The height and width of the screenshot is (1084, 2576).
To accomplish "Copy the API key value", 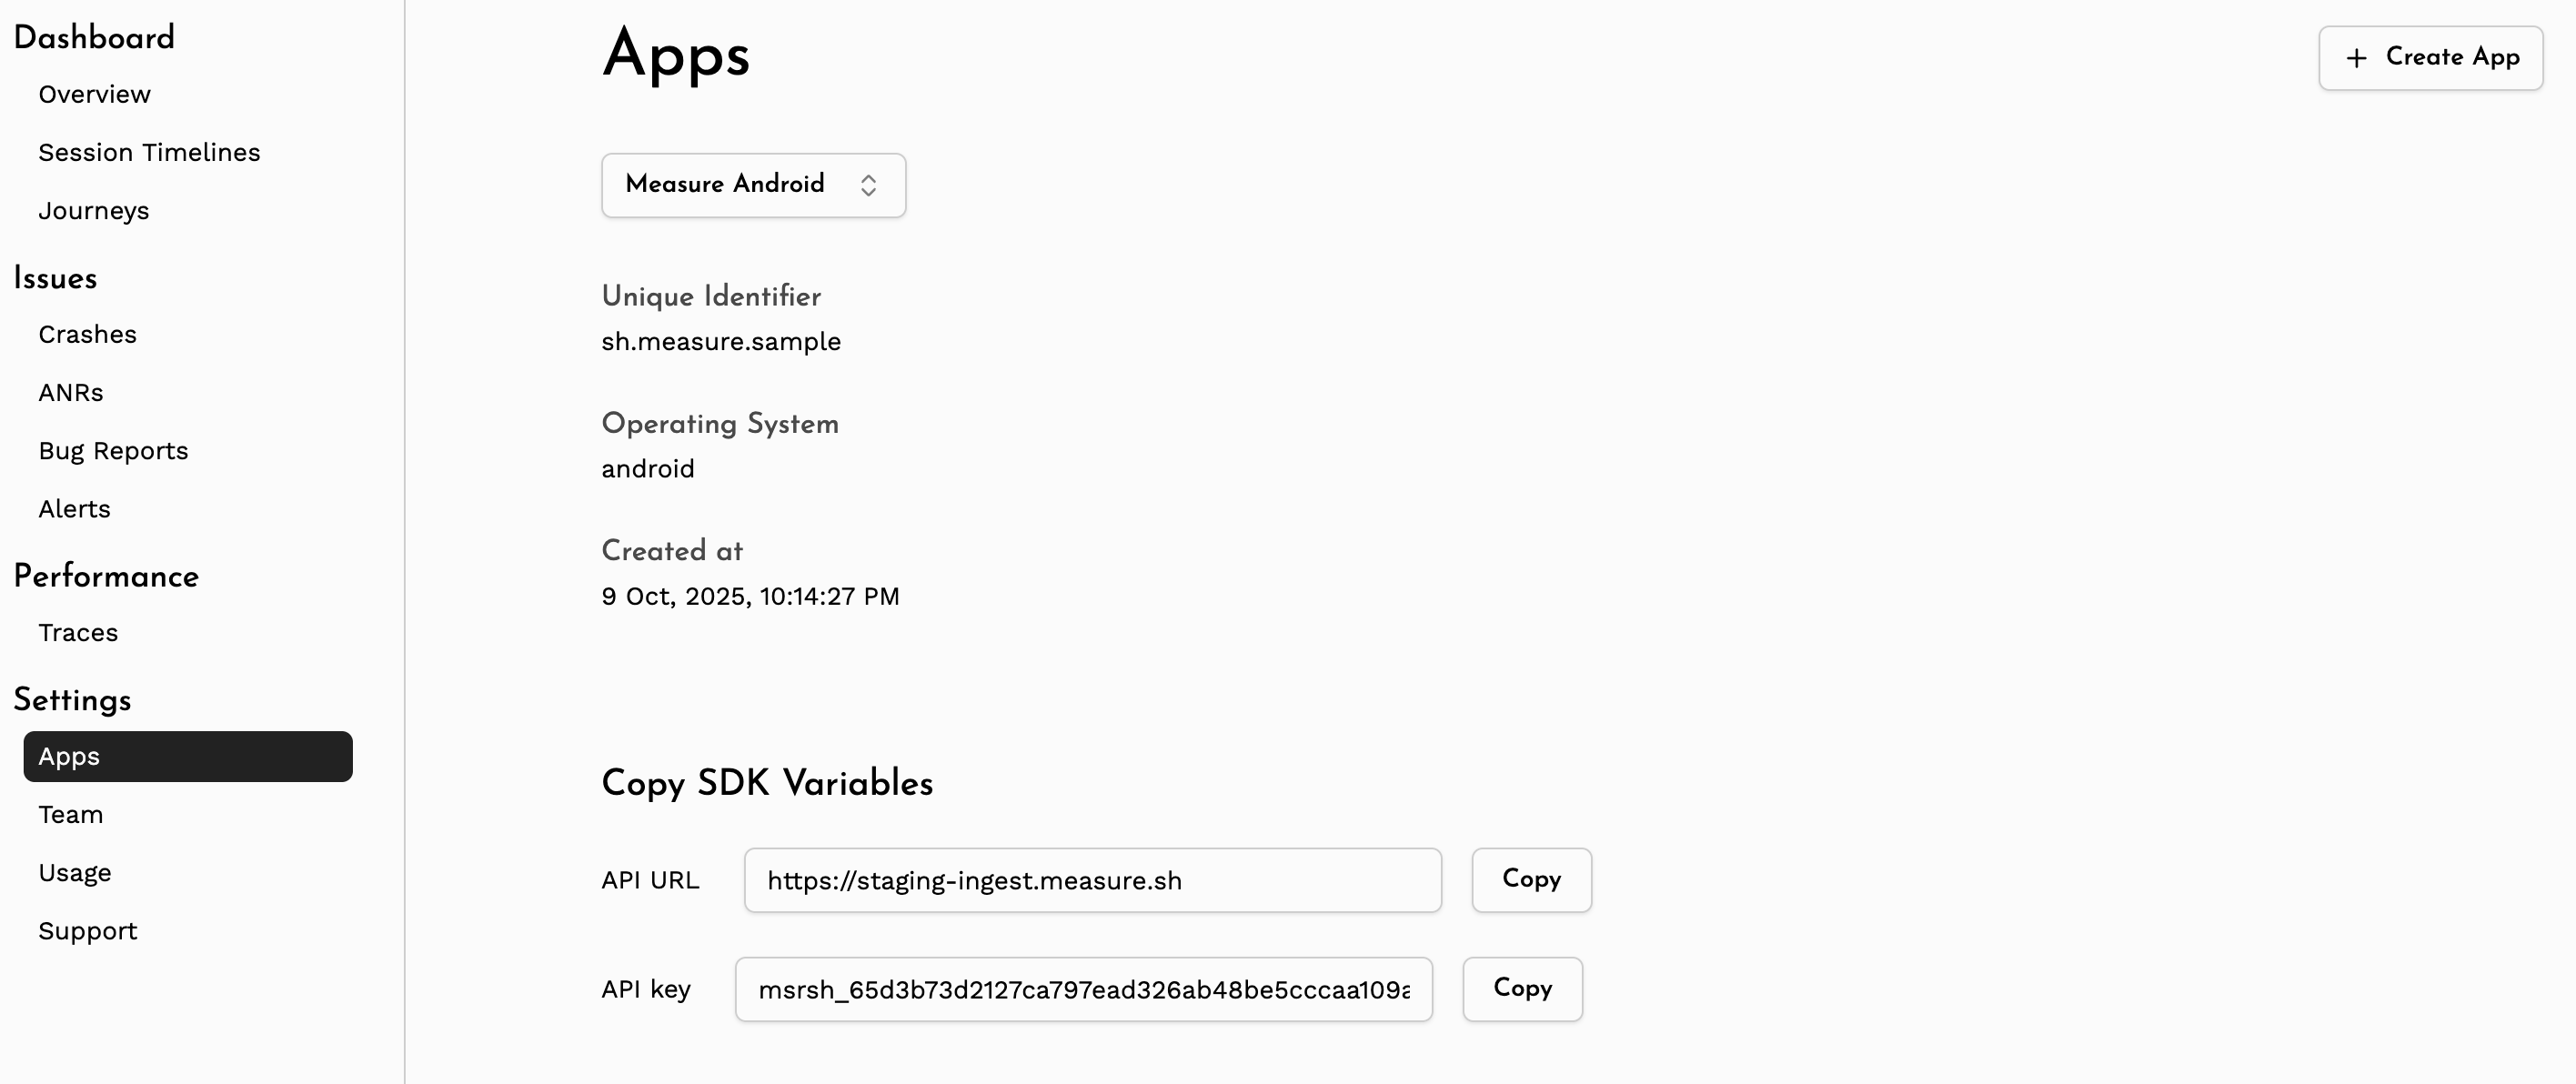I will pos(1521,989).
